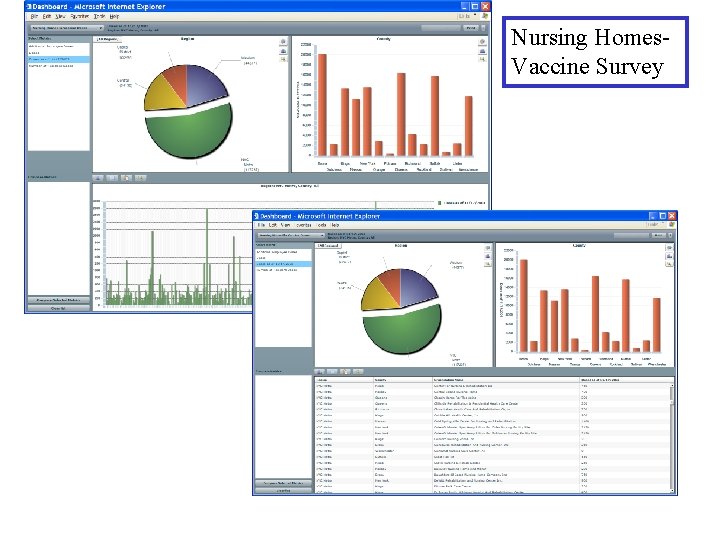Click bottom icon beside front window Region pie

pyautogui.click(x=487, y=264)
